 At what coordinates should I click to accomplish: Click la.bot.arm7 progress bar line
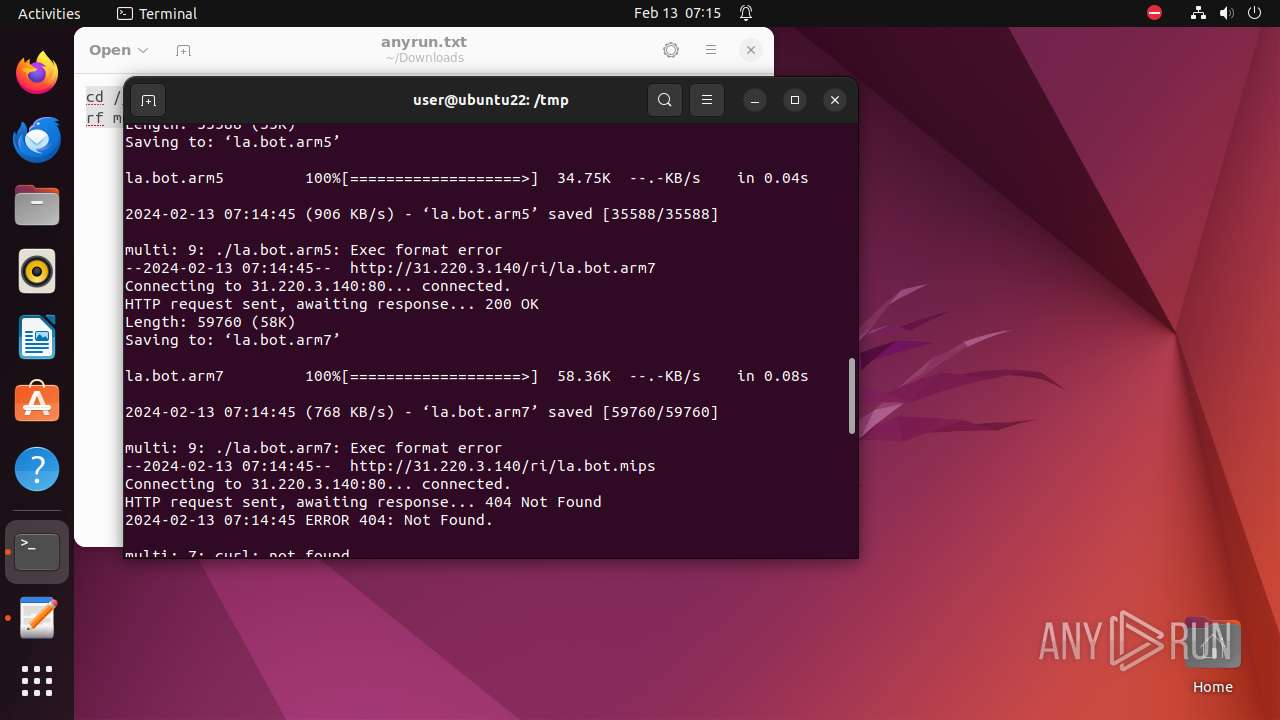[467, 376]
